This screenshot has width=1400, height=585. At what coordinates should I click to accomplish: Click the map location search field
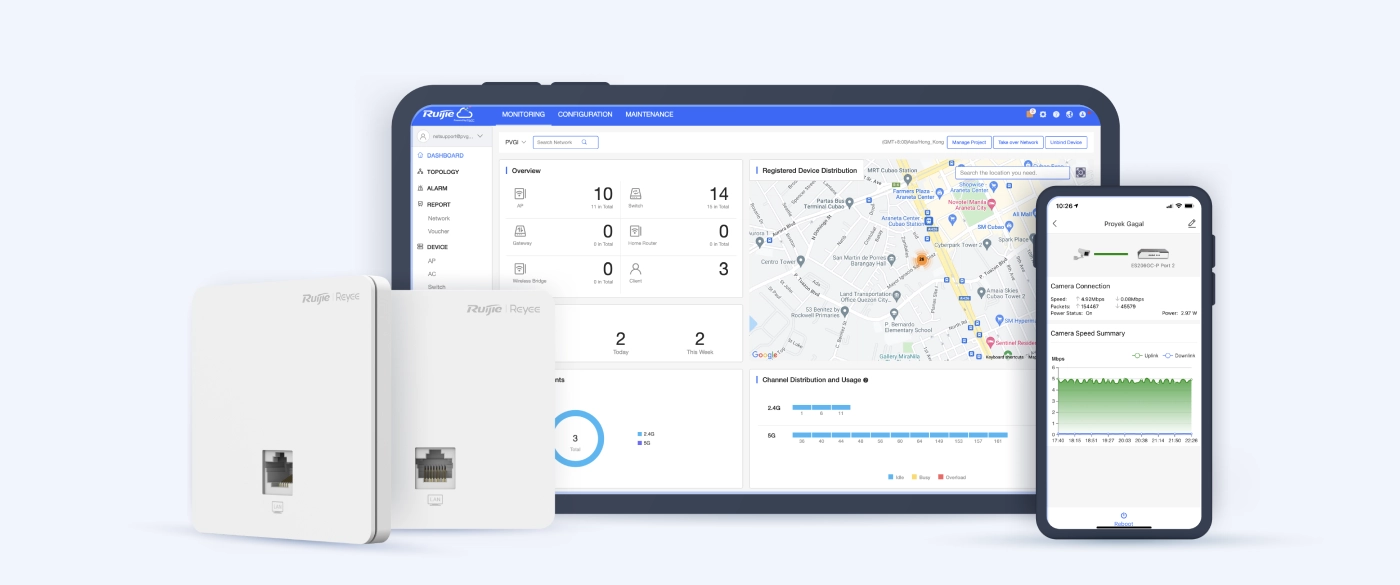[x=1011, y=173]
